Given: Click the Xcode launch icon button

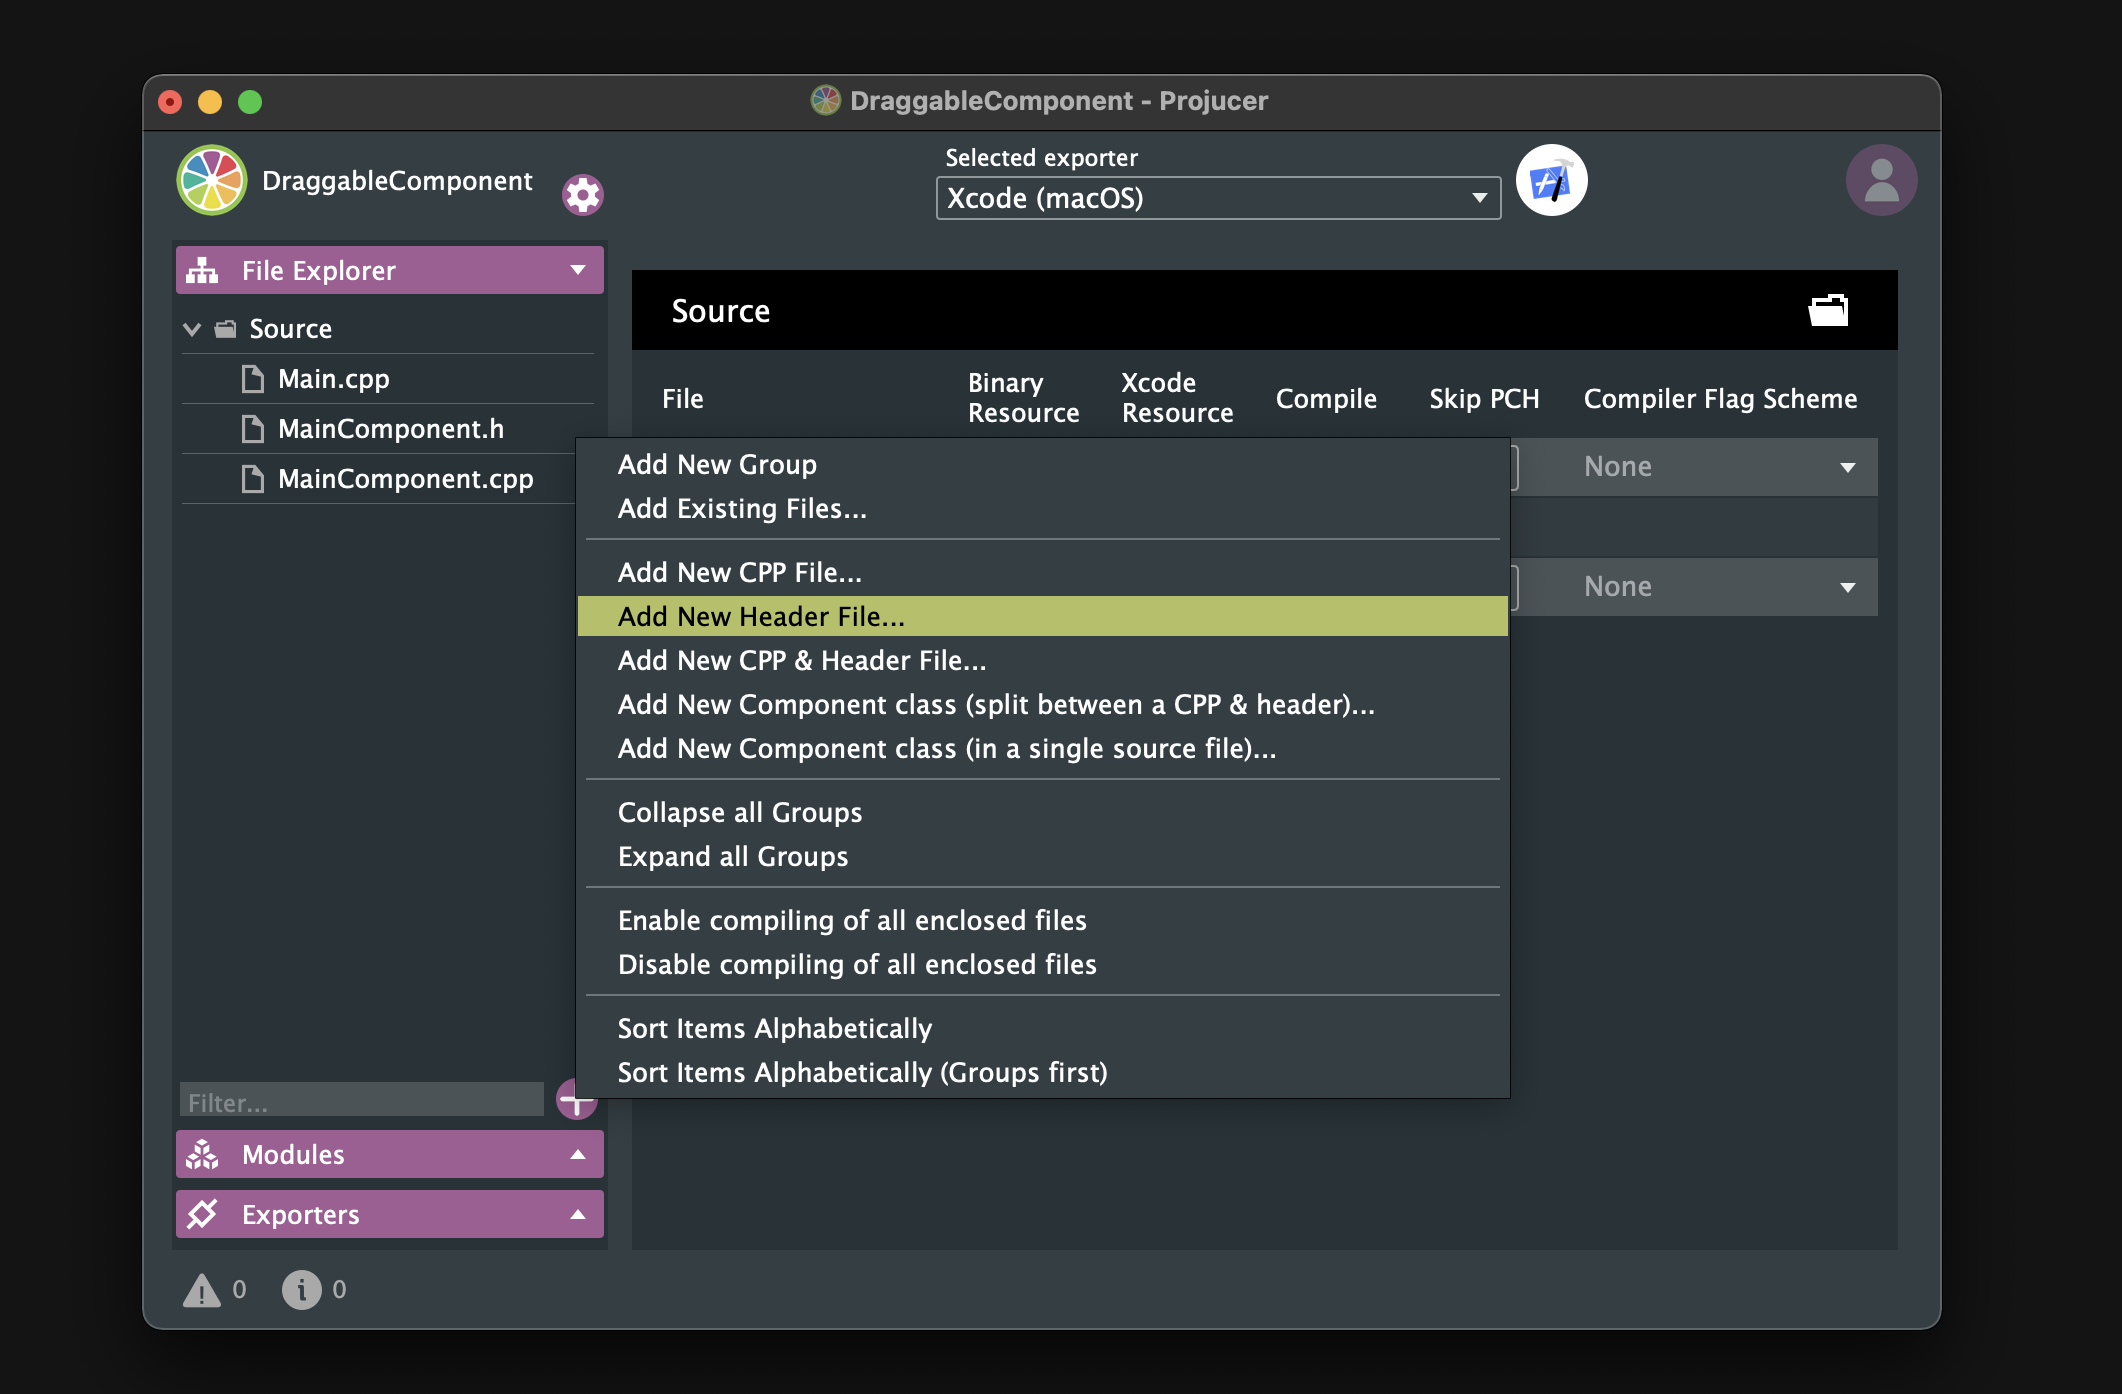Looking at the screenshot, I should pyautogui.click(x=1551, y=180).
